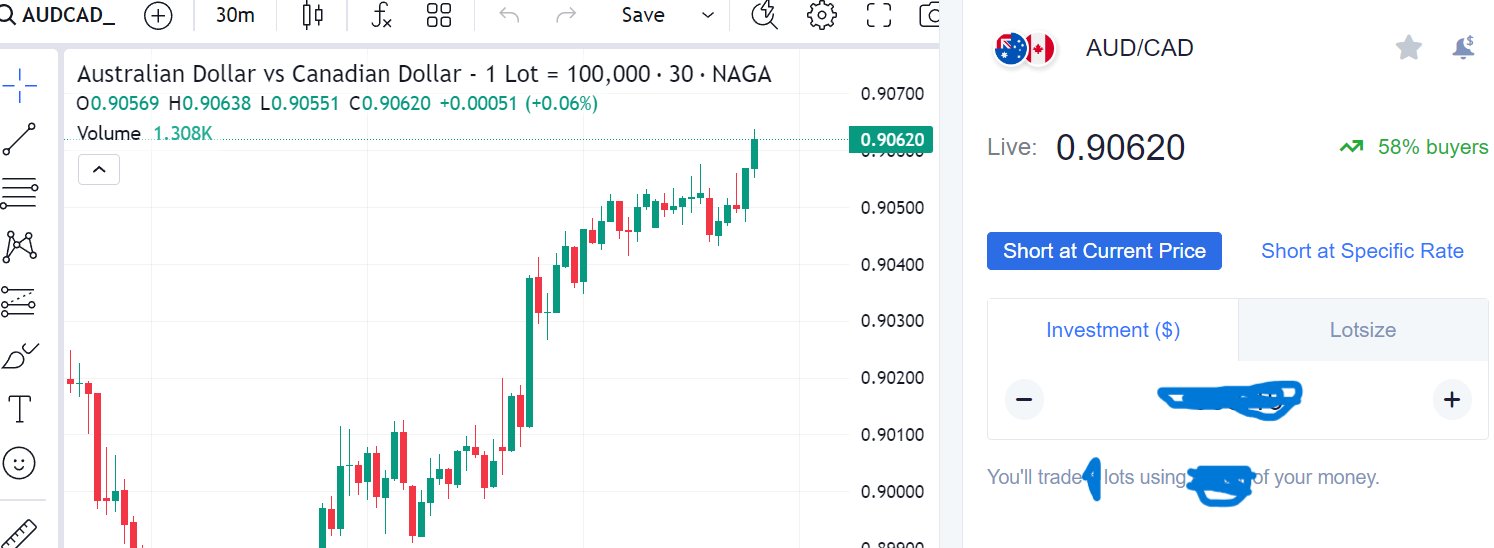Open chart settings gear
Screen dimensions: 1494x548
pyautogui.click(x=822, y=15)
